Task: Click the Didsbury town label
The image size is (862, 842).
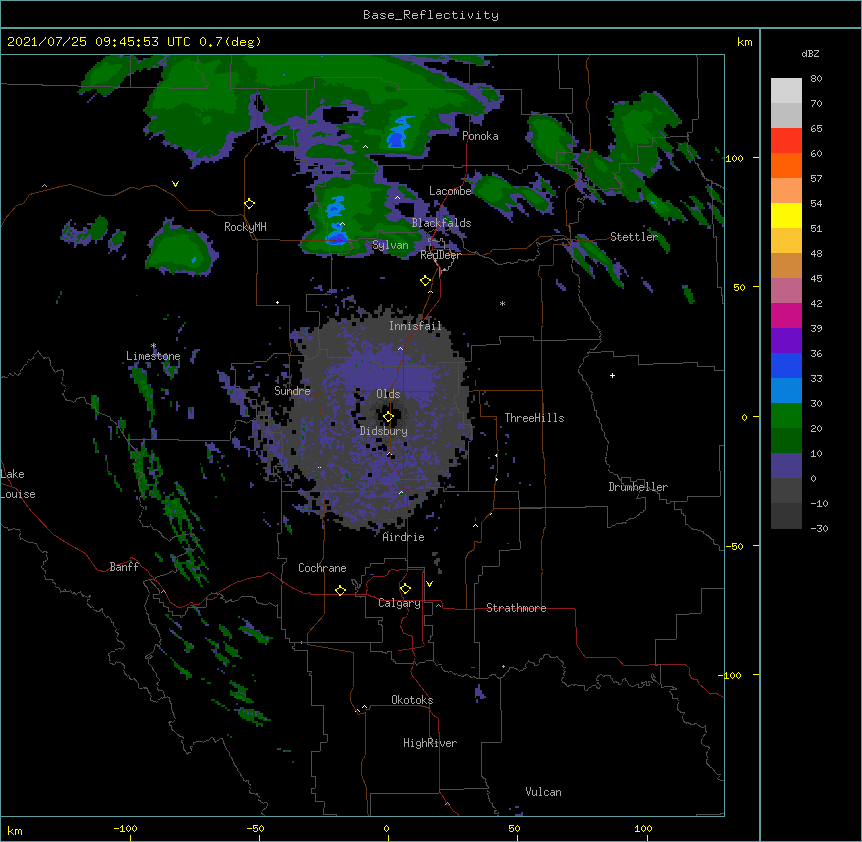Action: coord(384,431)
